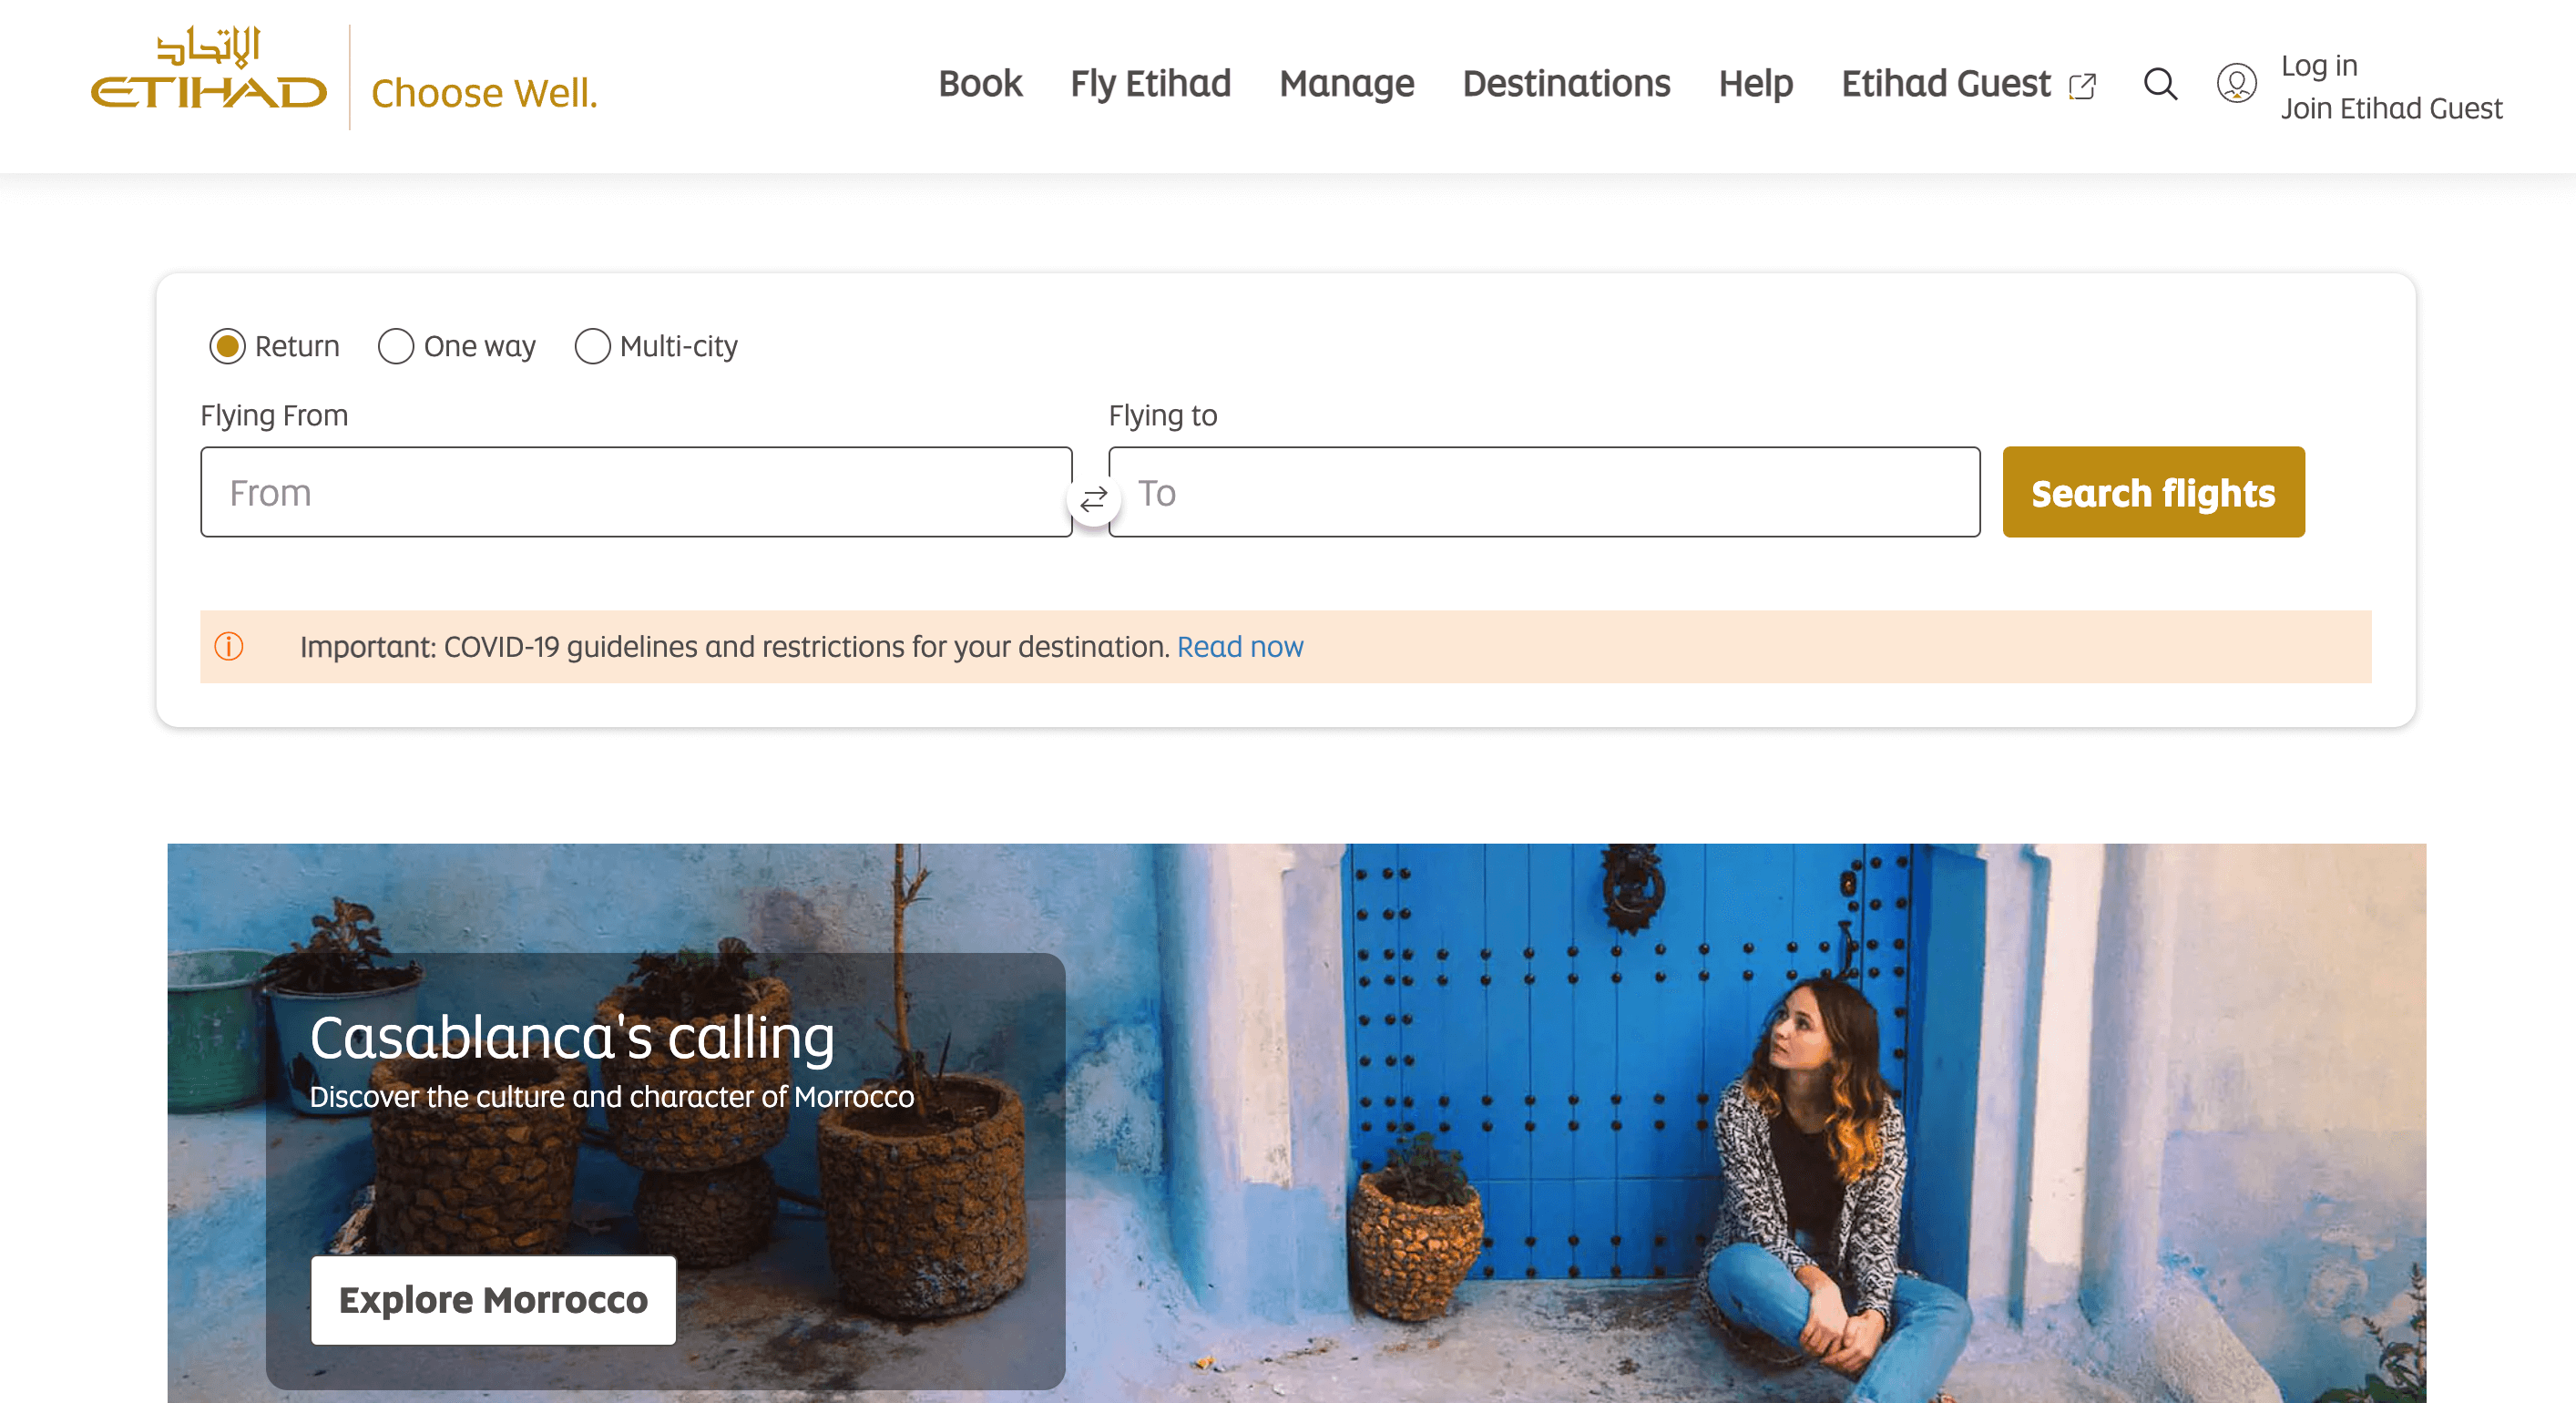Click the swap origin and destination icon
The image size is (2576, 1403).
pos(1093,497)
